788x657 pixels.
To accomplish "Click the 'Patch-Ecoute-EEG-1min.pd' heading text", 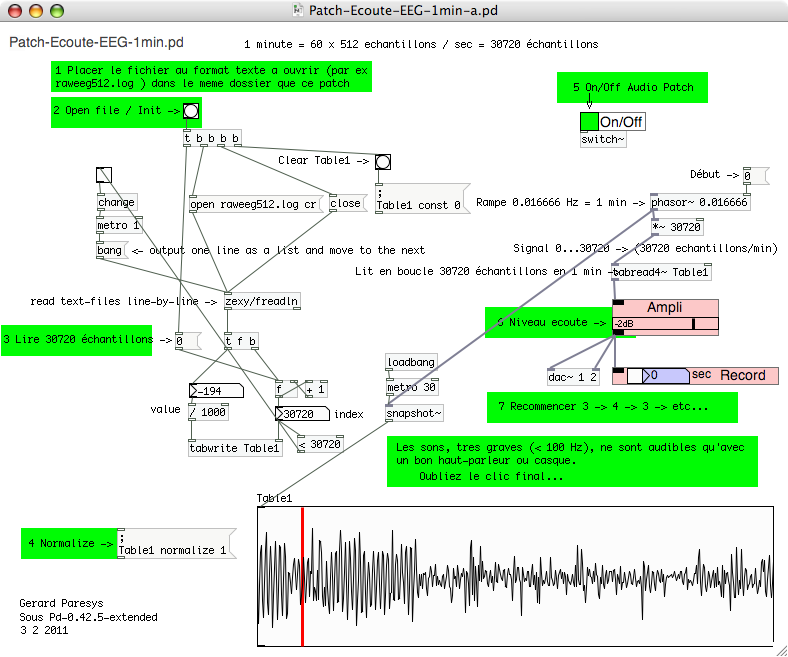I will [96, 42].
